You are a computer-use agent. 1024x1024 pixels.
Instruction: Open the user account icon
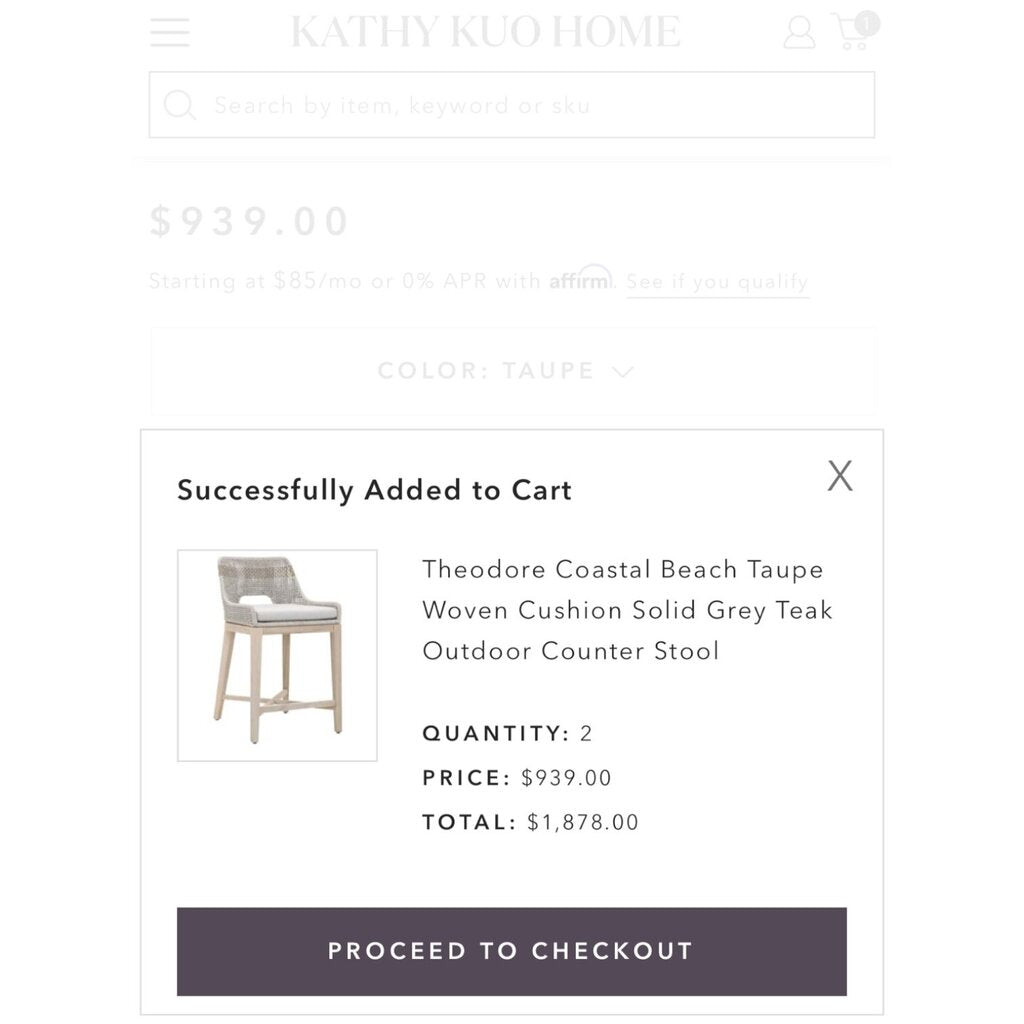pyautogui.click(x=799, y=32)
